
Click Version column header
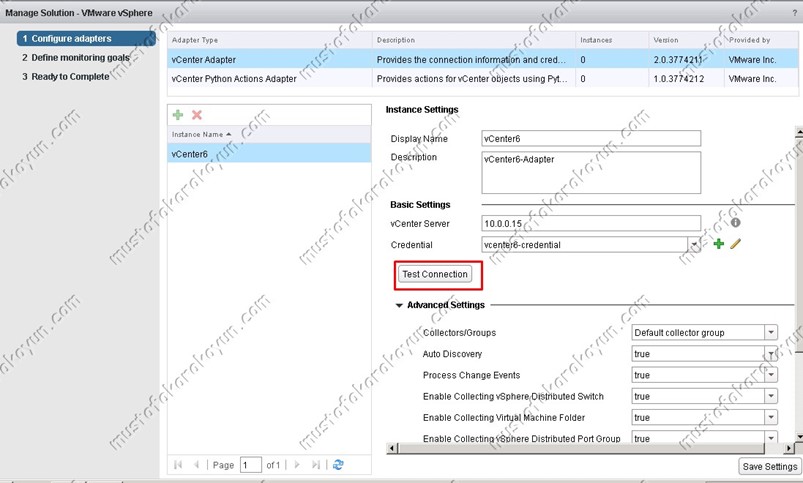point(686,40)
